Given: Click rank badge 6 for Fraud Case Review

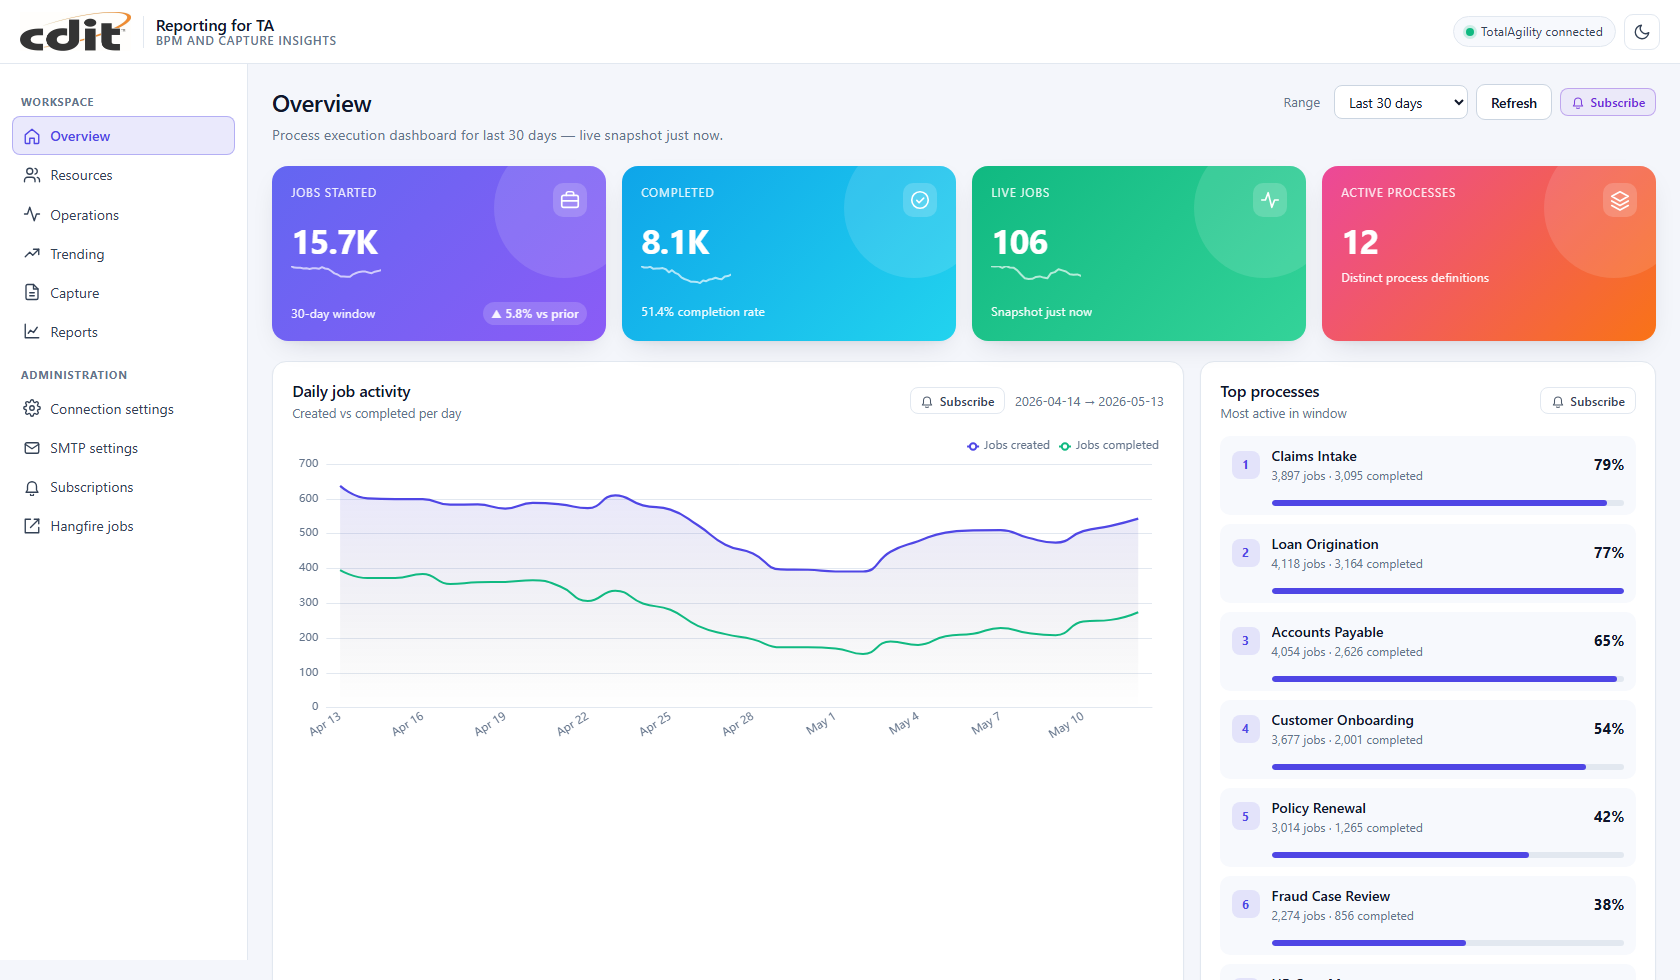Looking at the screenshot, I should coord(1245,905).
